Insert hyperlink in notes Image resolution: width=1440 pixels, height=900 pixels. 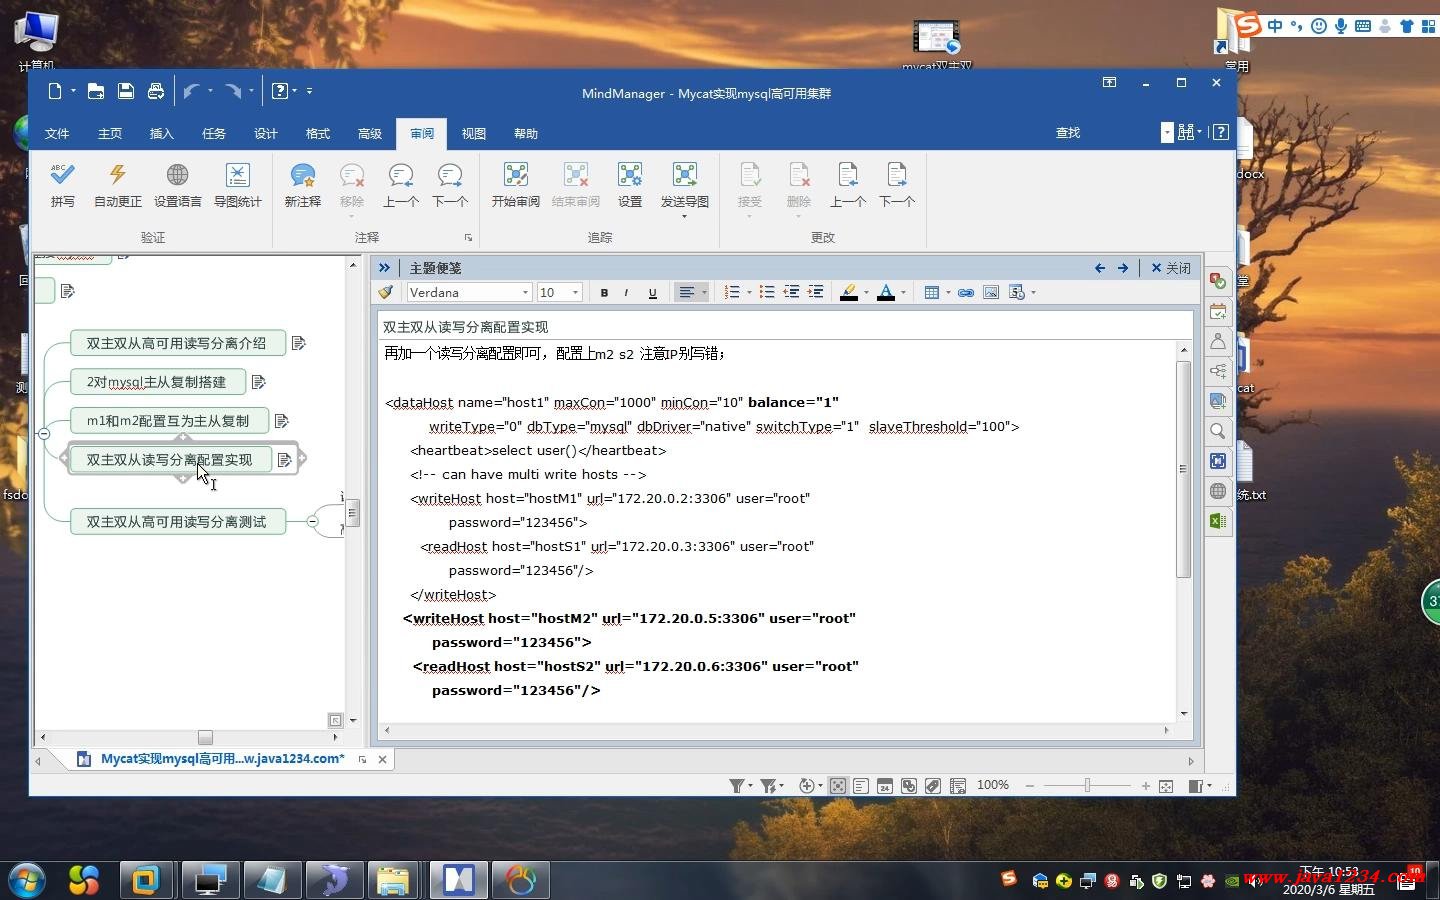(x=966, y=293)
